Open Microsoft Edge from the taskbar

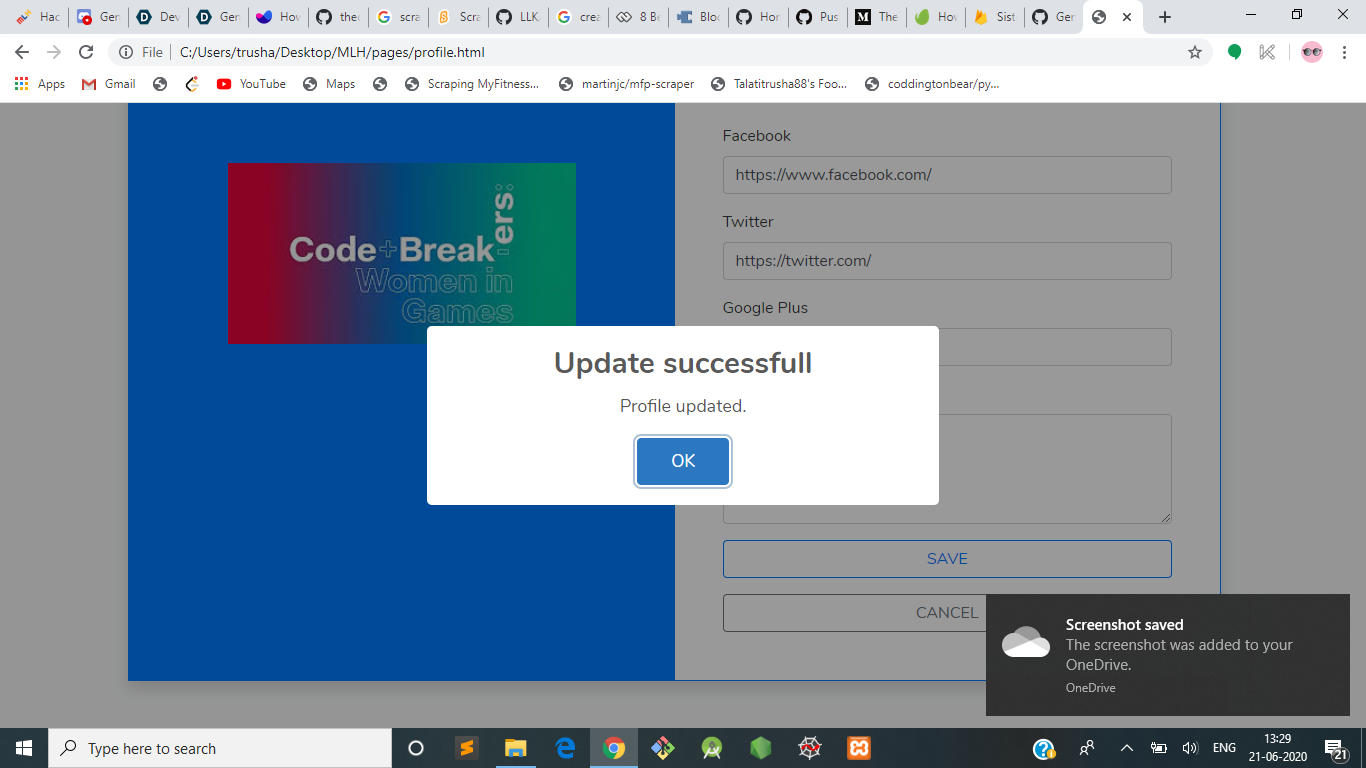coord(565,748)
